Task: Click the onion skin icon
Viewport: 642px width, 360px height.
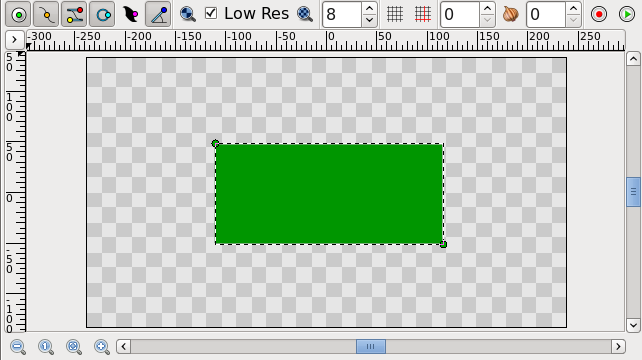Action: pos(511,14)
